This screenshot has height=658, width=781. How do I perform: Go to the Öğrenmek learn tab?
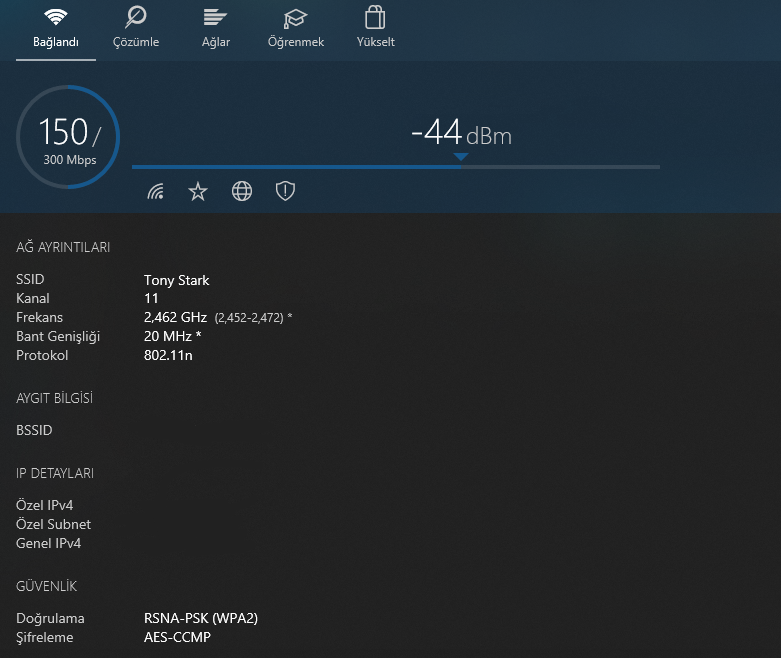coord(296,28)
